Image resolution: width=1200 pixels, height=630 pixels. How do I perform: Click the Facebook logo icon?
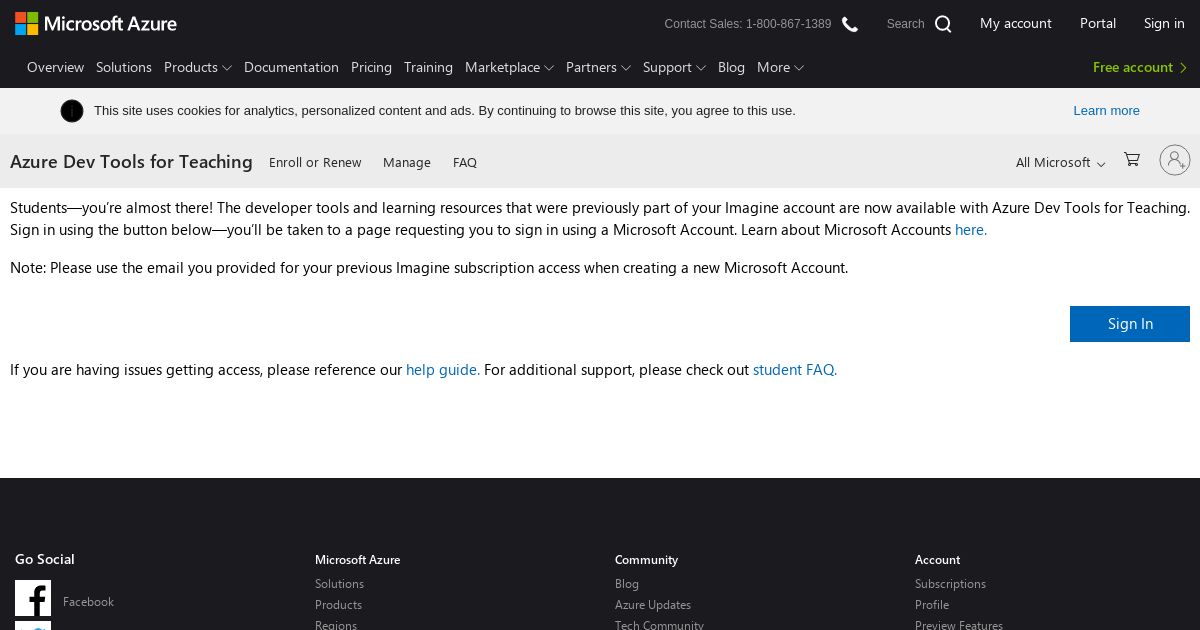pyautogui.click(x=33, y=598)
